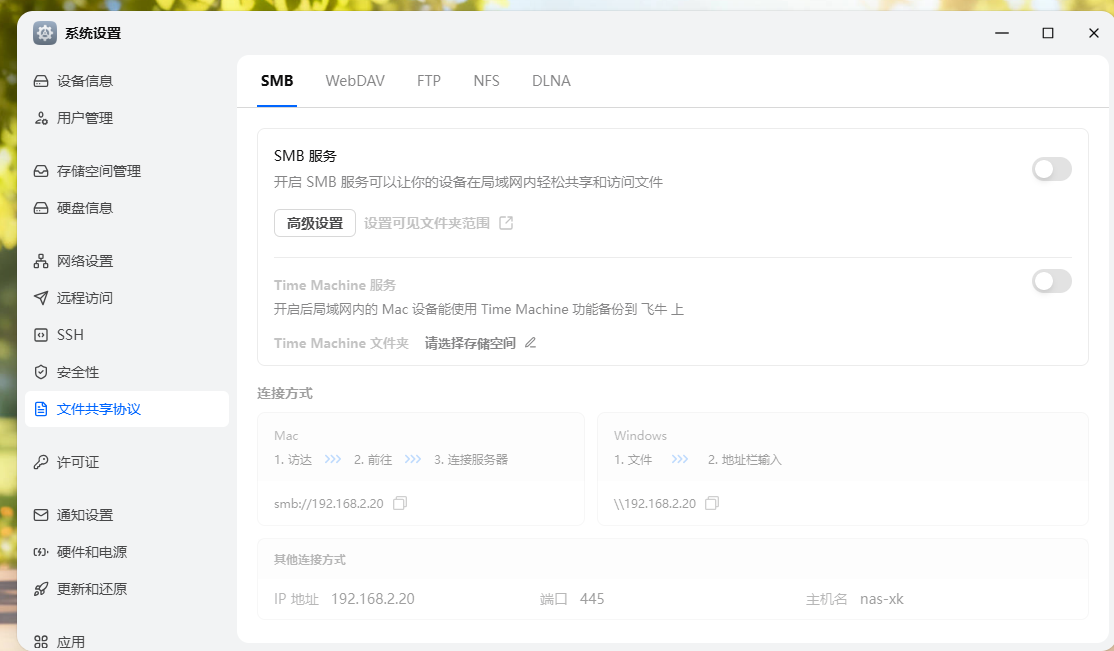1114x651 pixels.
Task: Click the 系统设置 gear app icon
Action: tap(45, 33)
